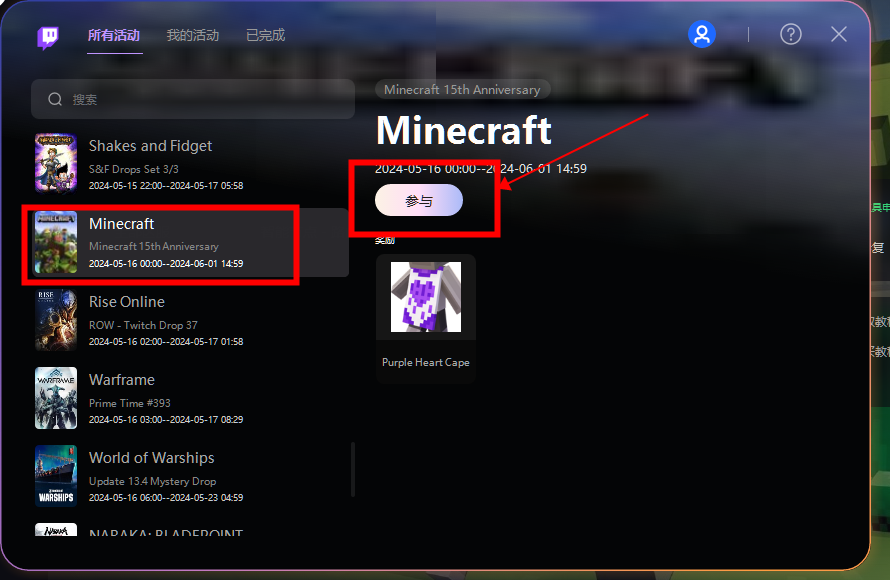Click the World of Warships date range
This screenshot has height=580, width=890.
pos(166,498)
